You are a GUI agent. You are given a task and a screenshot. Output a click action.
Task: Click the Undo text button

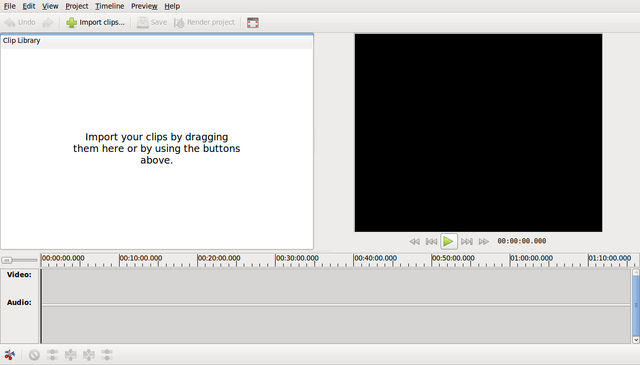(27, 22)
